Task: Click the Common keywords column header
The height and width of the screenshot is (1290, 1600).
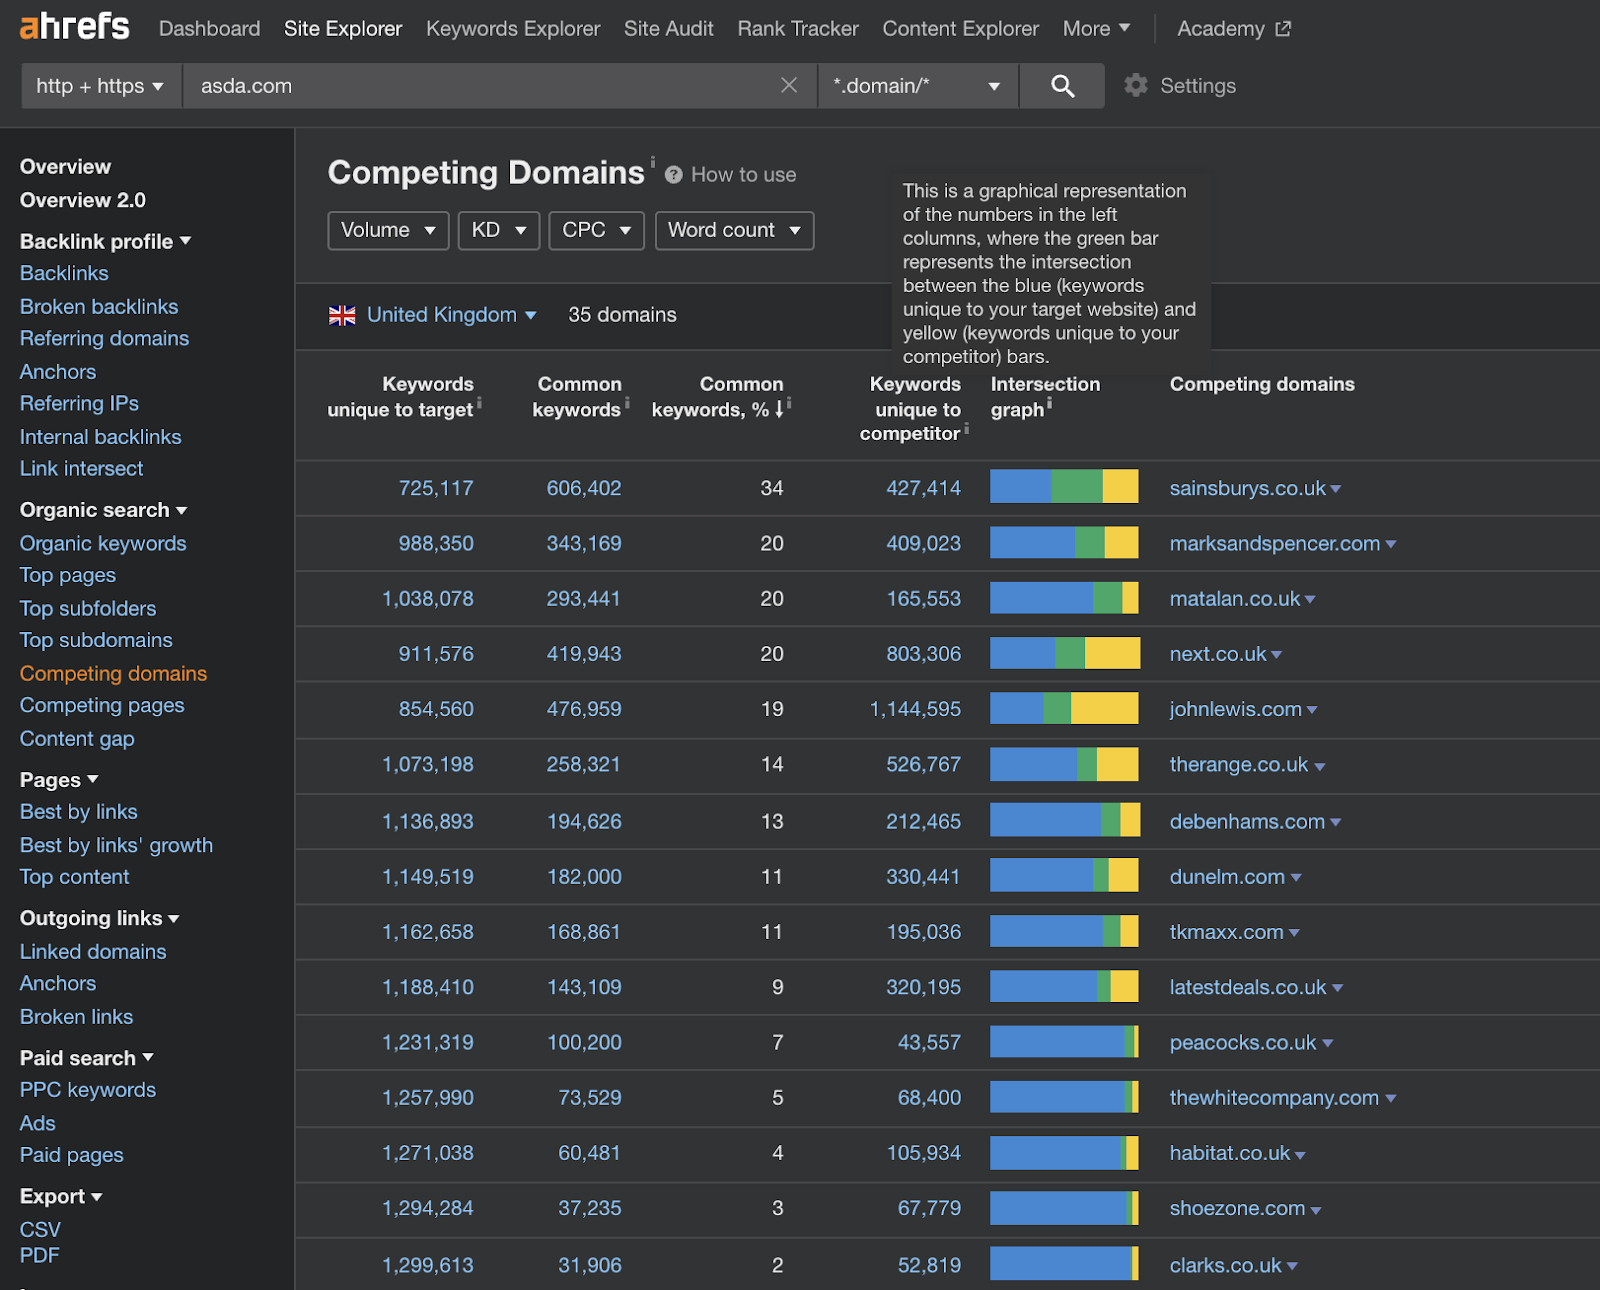Action: [x=577, y=397]
